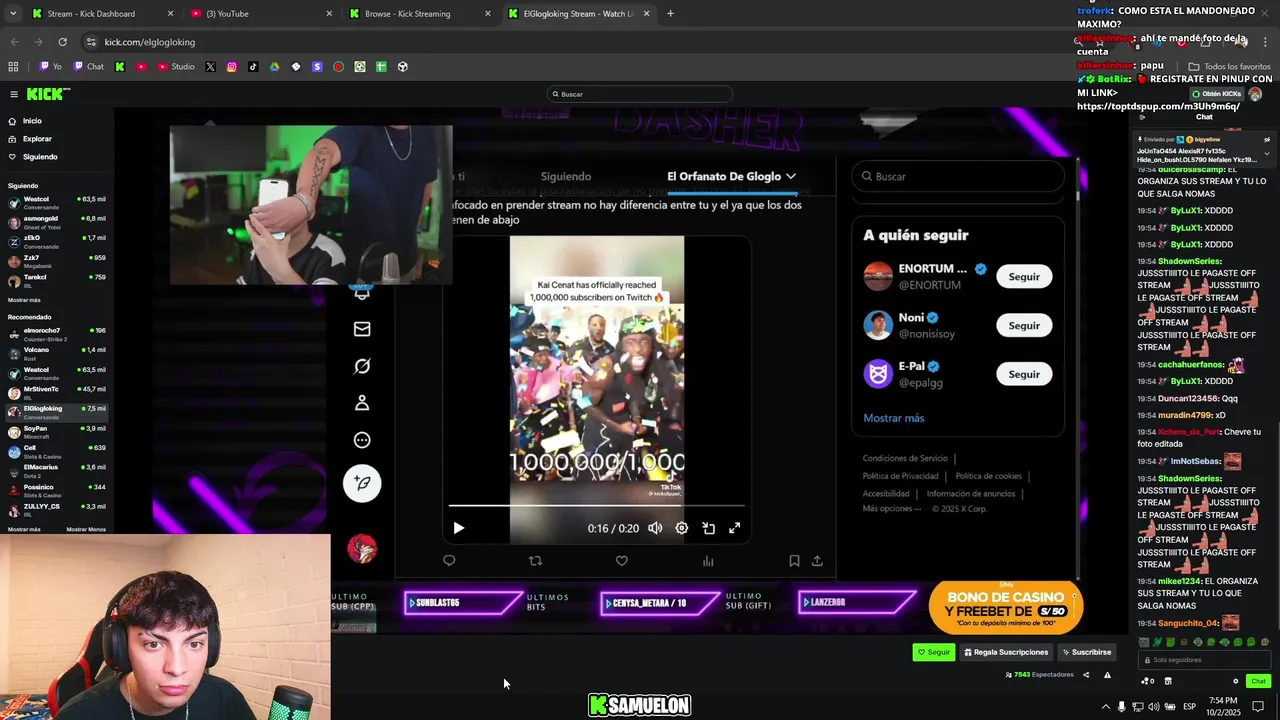Open the Windows volume tray icon

pyautogui.click(x=1154, y=707)
